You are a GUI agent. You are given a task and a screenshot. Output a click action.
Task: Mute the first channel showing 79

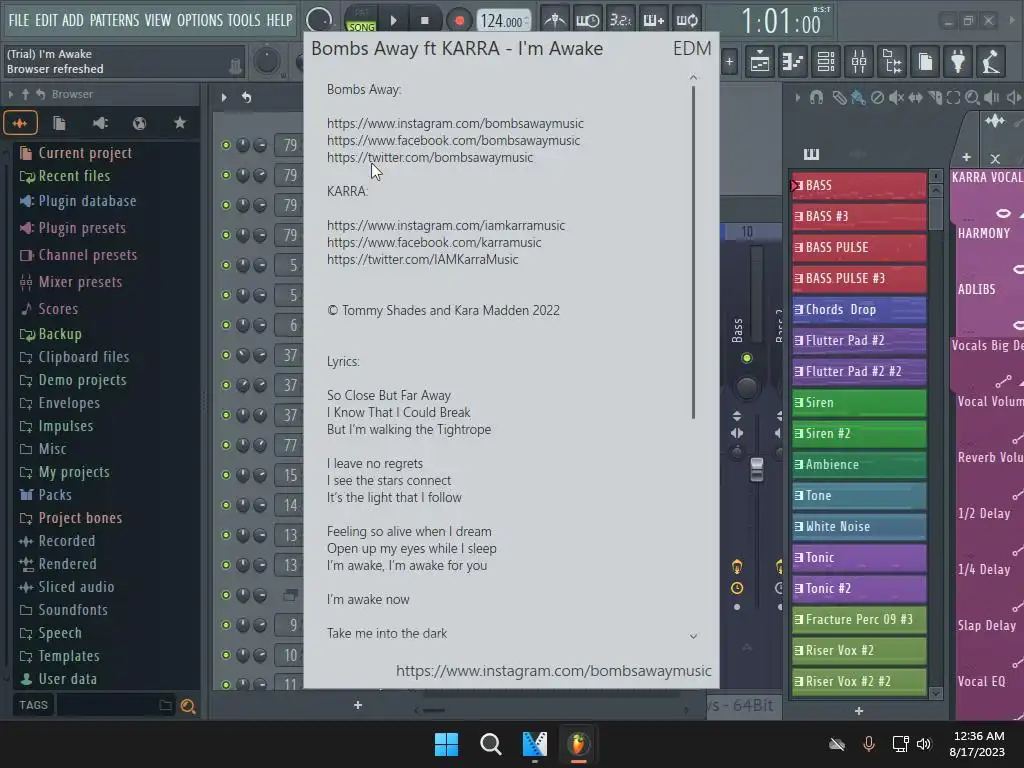click(226, 145)
